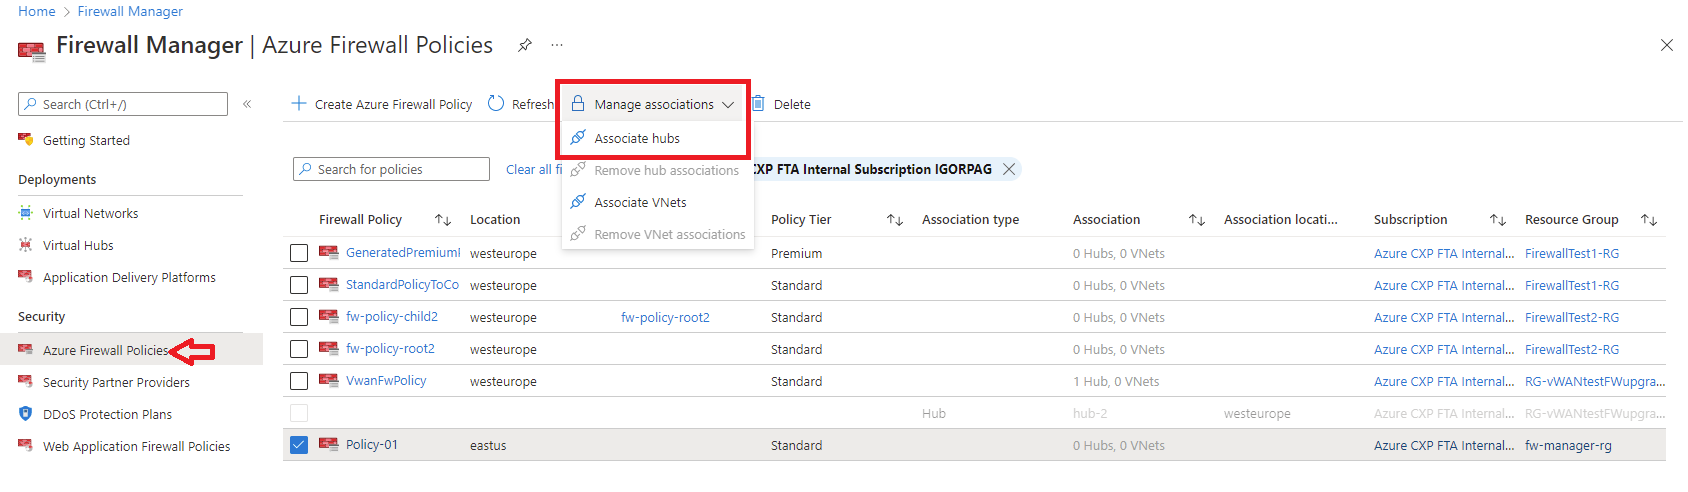Select the fw-policy-child2 checkbox
Viewport: 1688px width, 492px height.
[x=299, y=317]
